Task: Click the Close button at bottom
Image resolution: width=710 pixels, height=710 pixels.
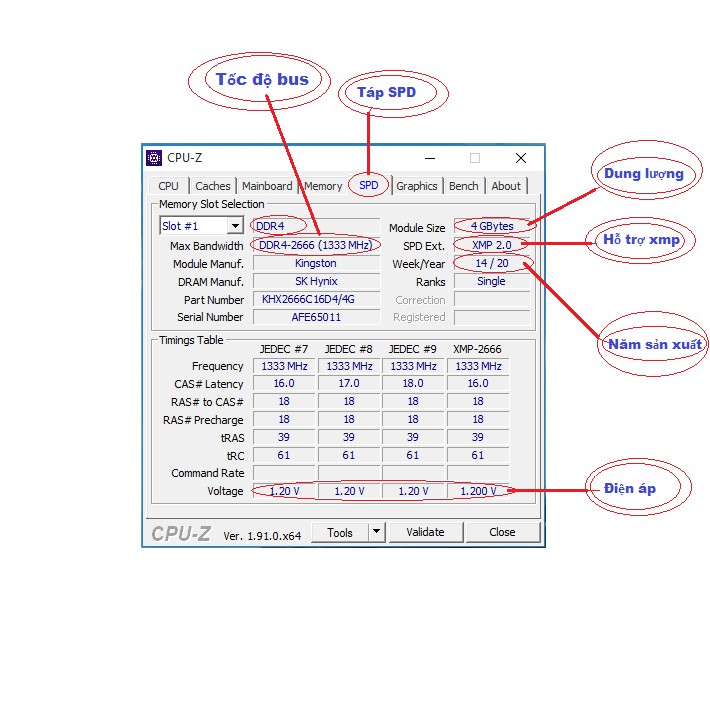Action: (502, 532)
